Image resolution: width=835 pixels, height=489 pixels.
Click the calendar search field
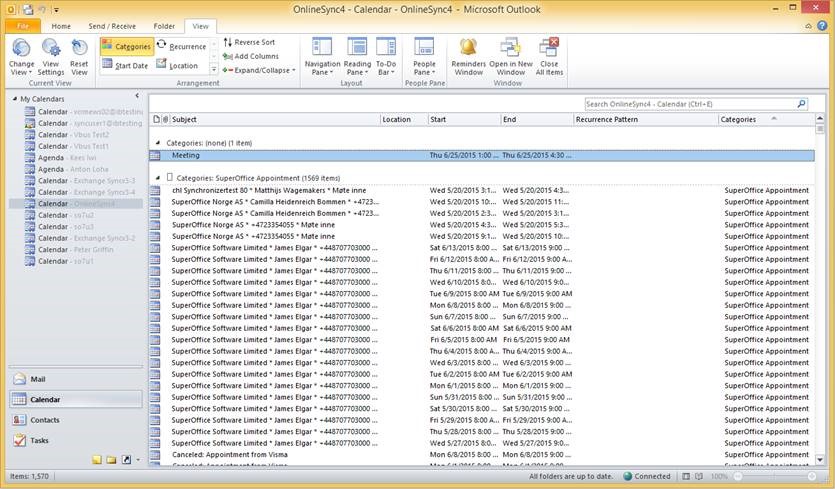[690, 104]
